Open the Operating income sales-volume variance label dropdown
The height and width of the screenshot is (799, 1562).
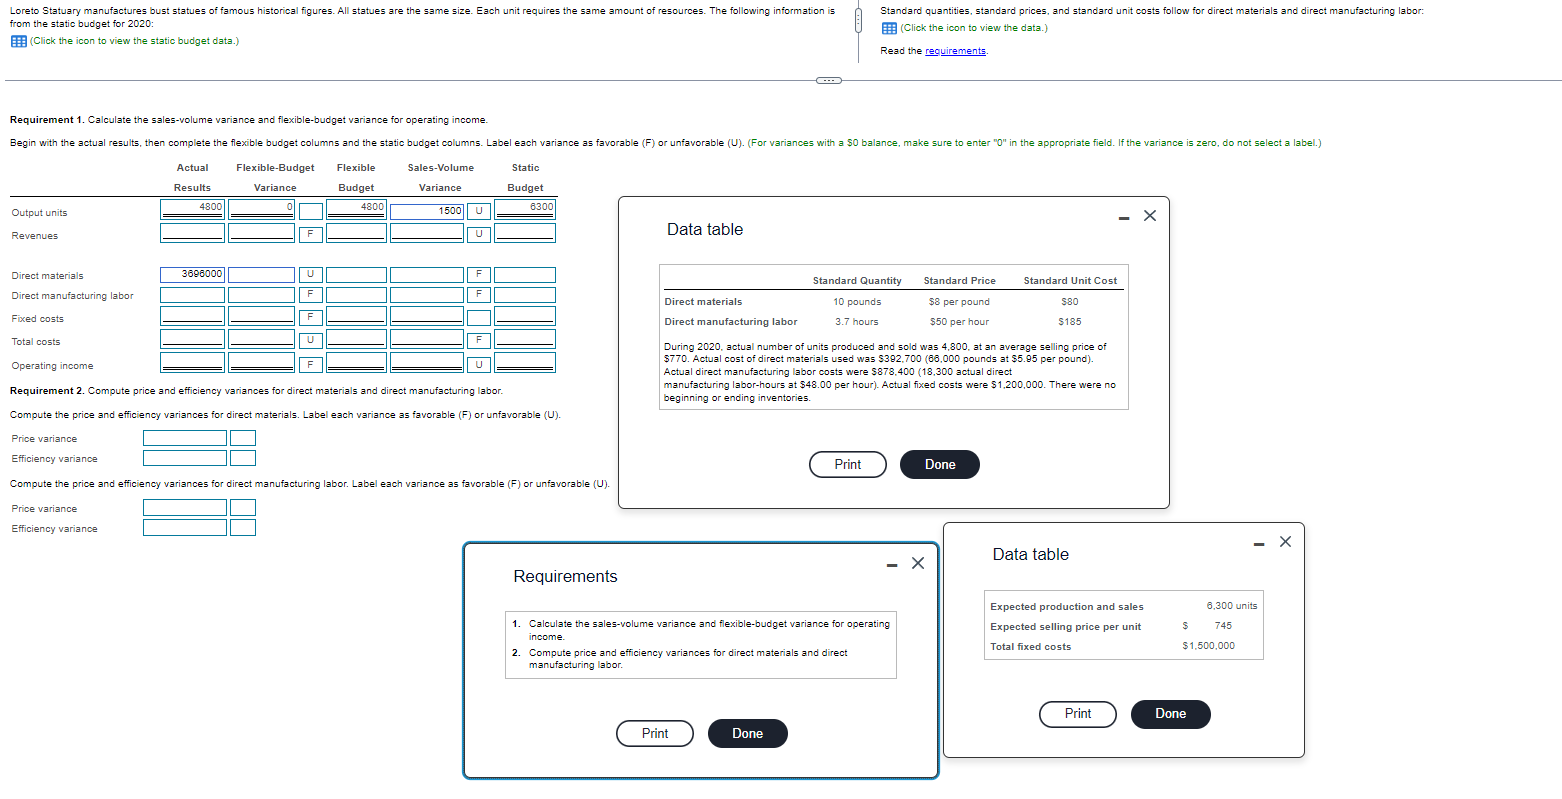click(479, 364)
